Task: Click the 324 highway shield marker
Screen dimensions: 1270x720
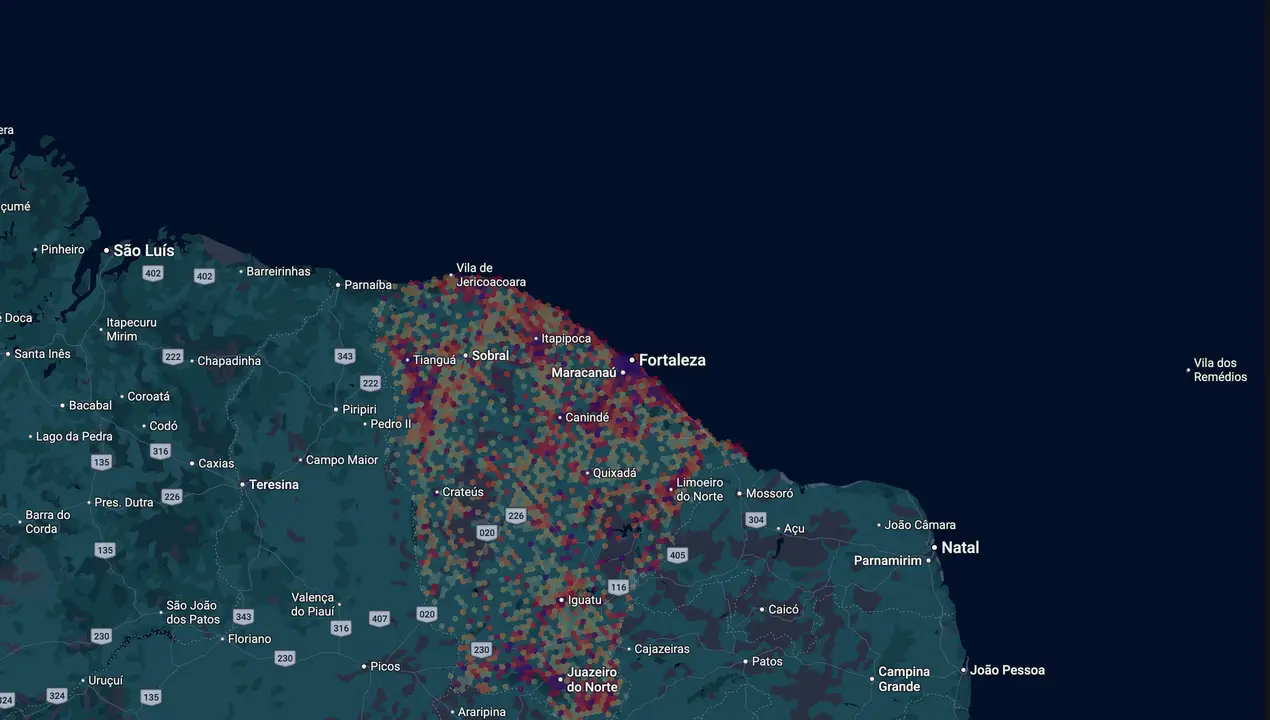Action: (x=57, y=696)
